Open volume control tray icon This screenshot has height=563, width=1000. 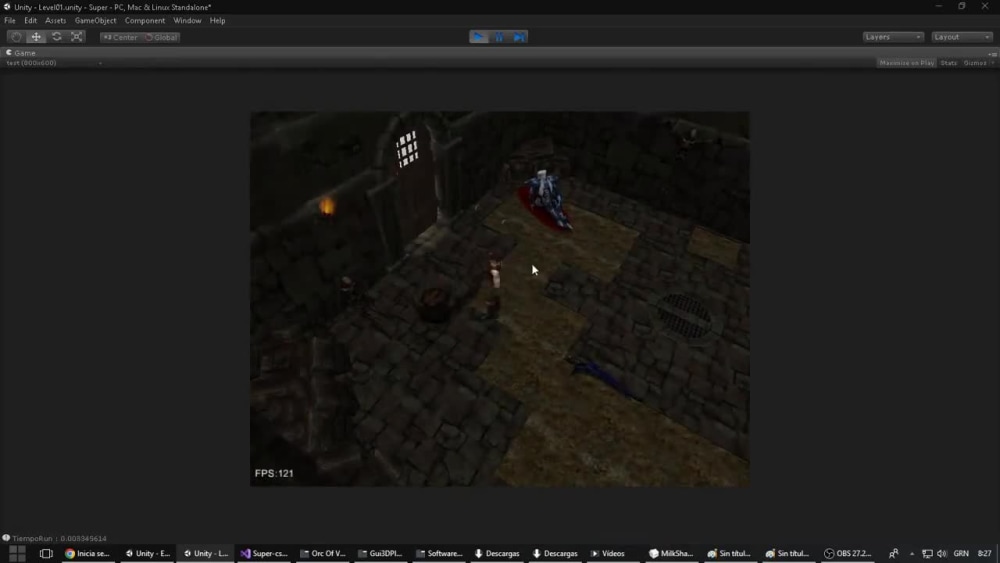[942, 553]
